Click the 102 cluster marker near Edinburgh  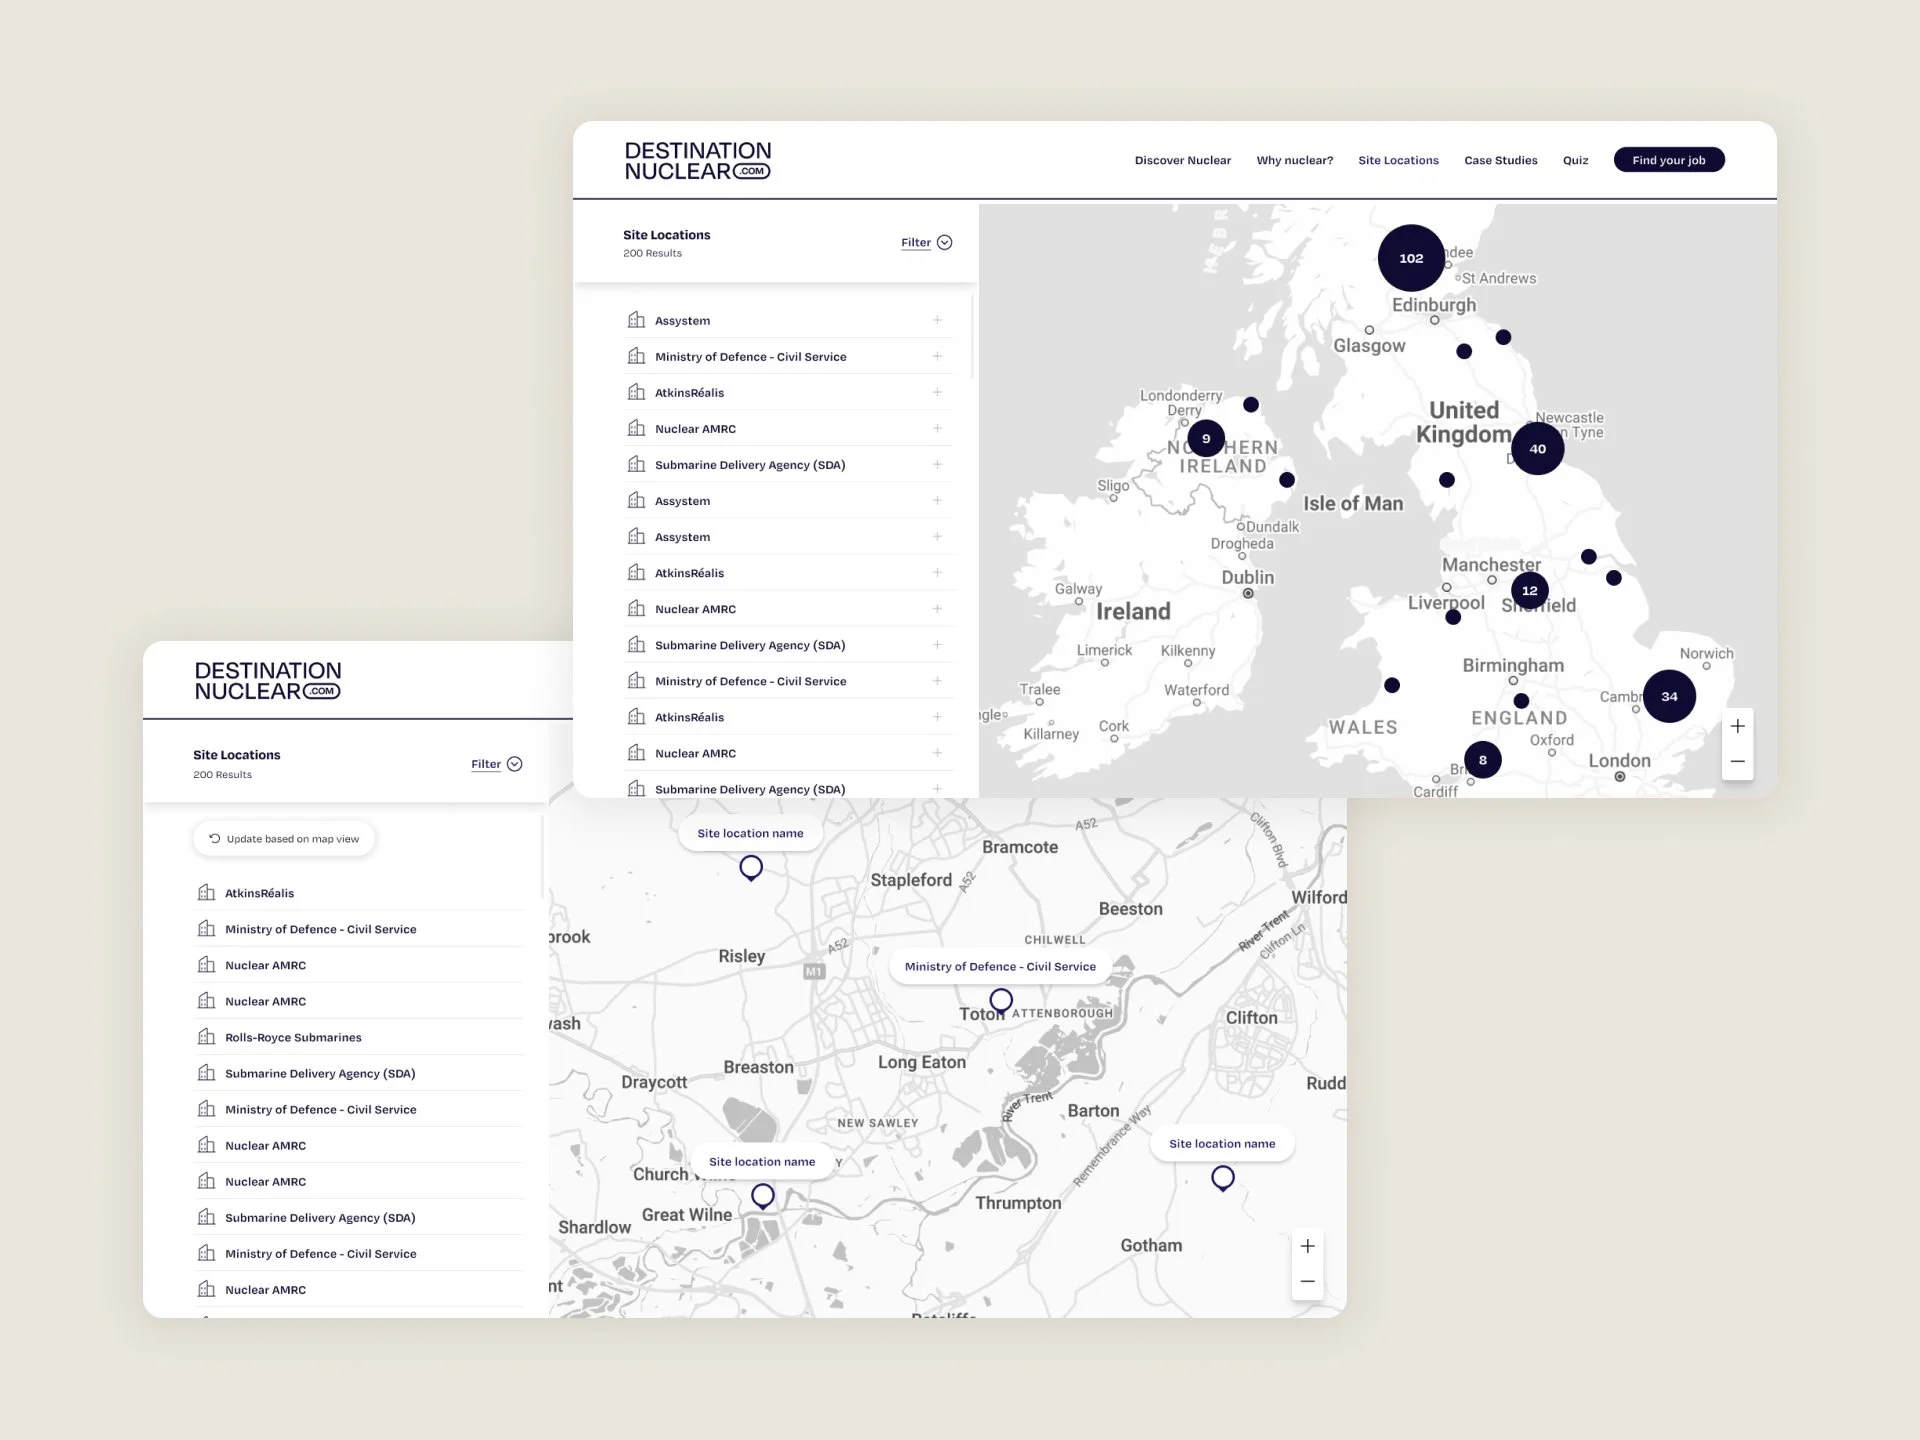pyautogui.click(x=1411, y=258)
